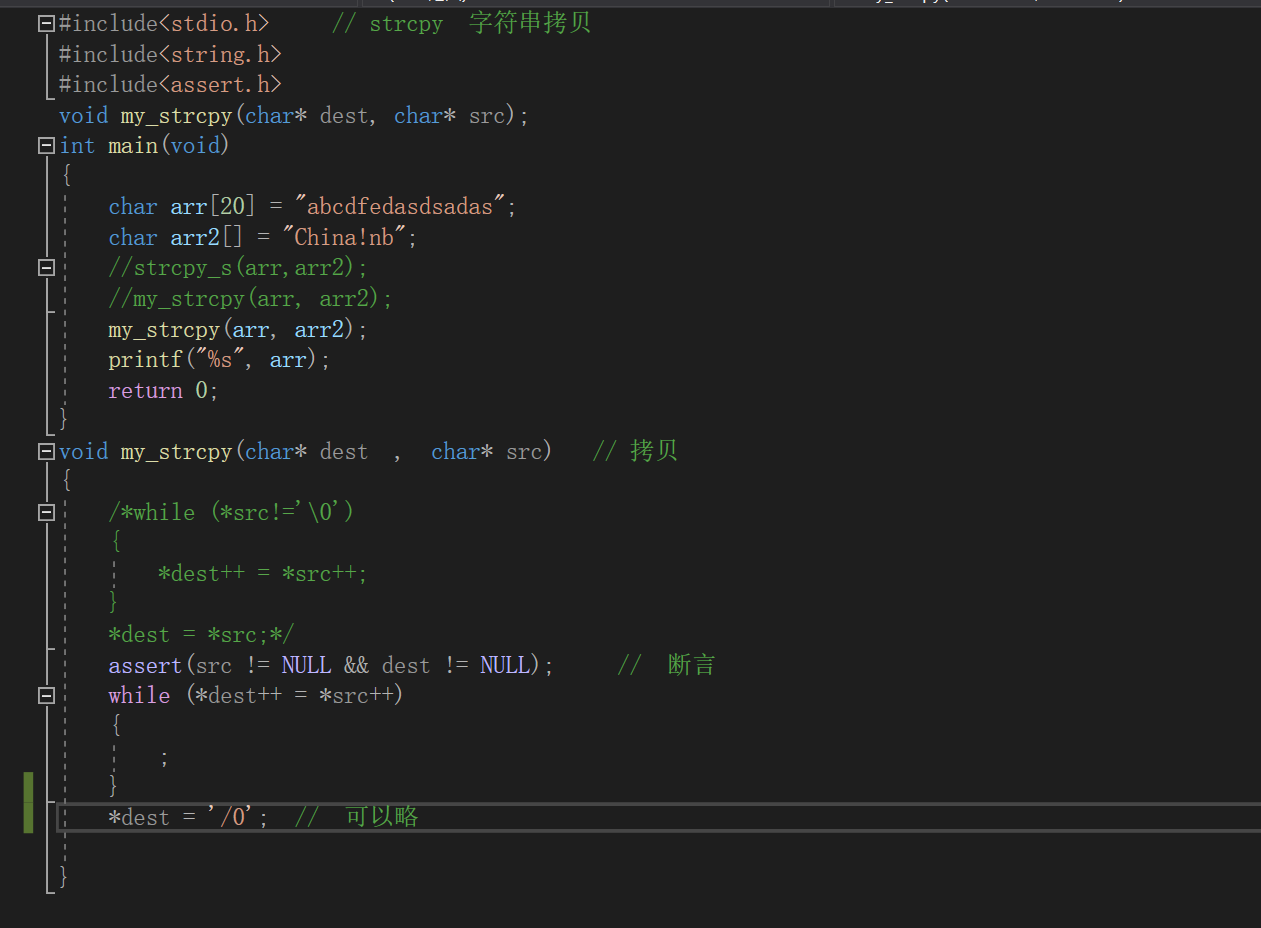The image size is (1261, 928).
Task: Click the char arr2[] declaration
Action: pyautogui.click(x=263, y=237)
